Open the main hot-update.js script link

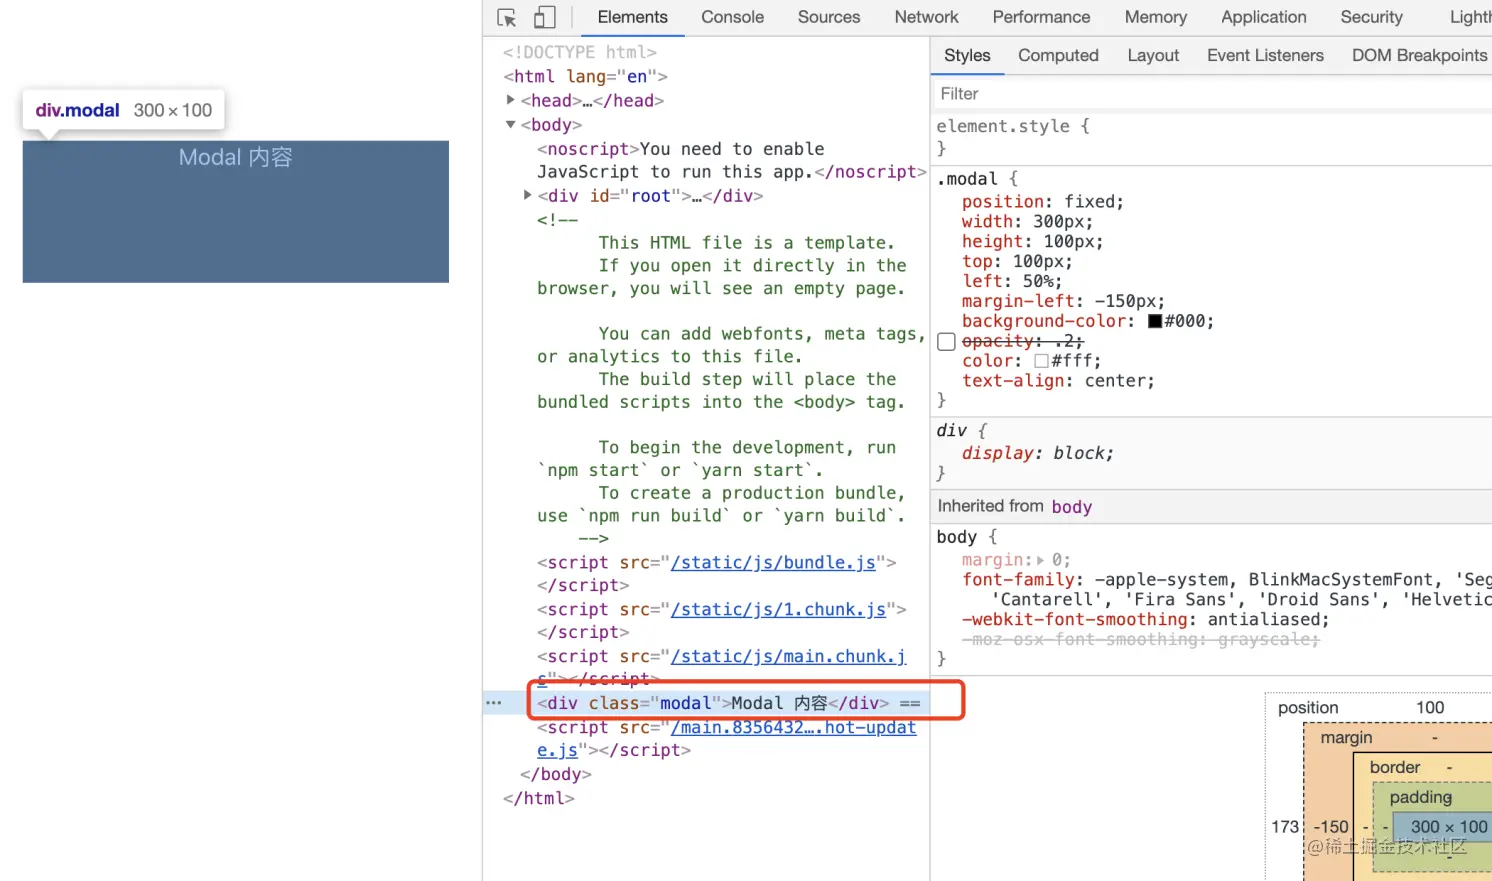tap(794, 727)
